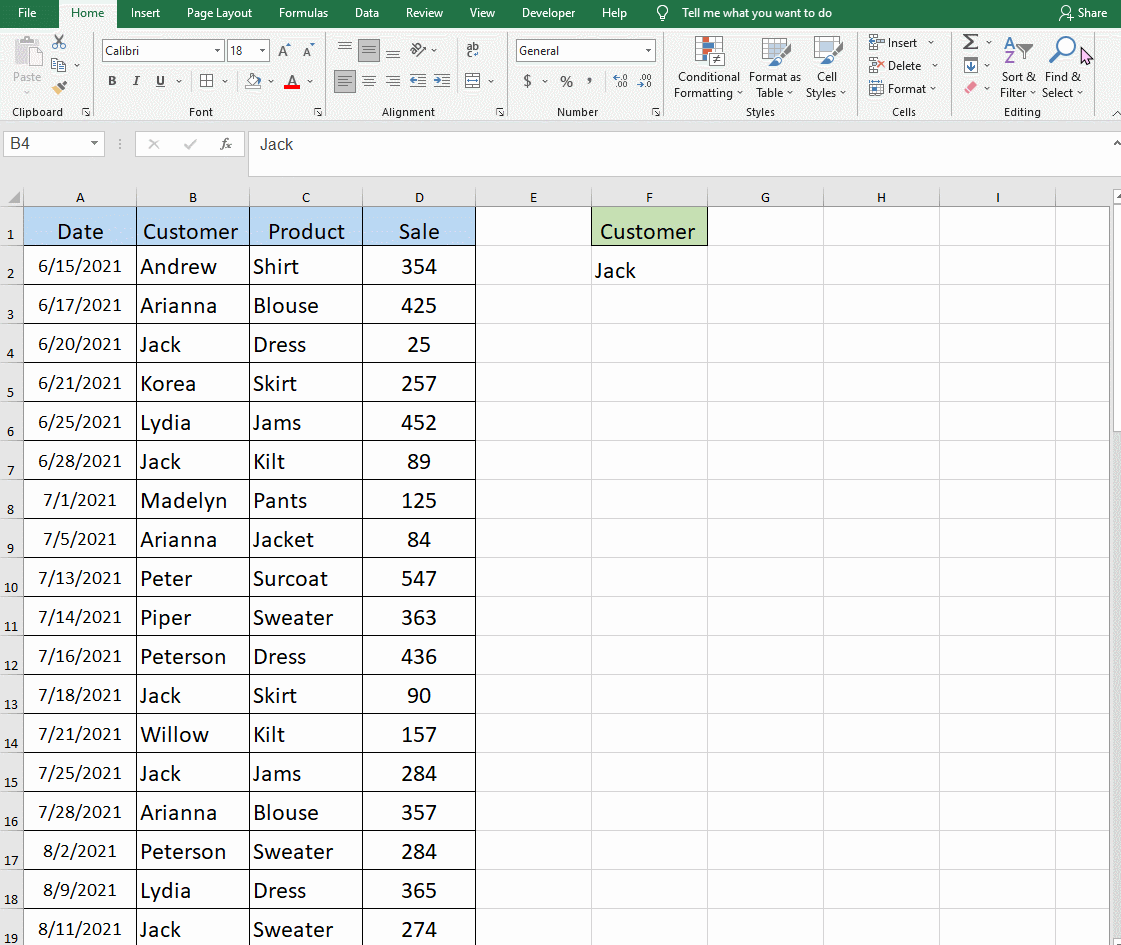Select the Wrap Text icon
The image size is (1121, 945).
tap(473, 49)
